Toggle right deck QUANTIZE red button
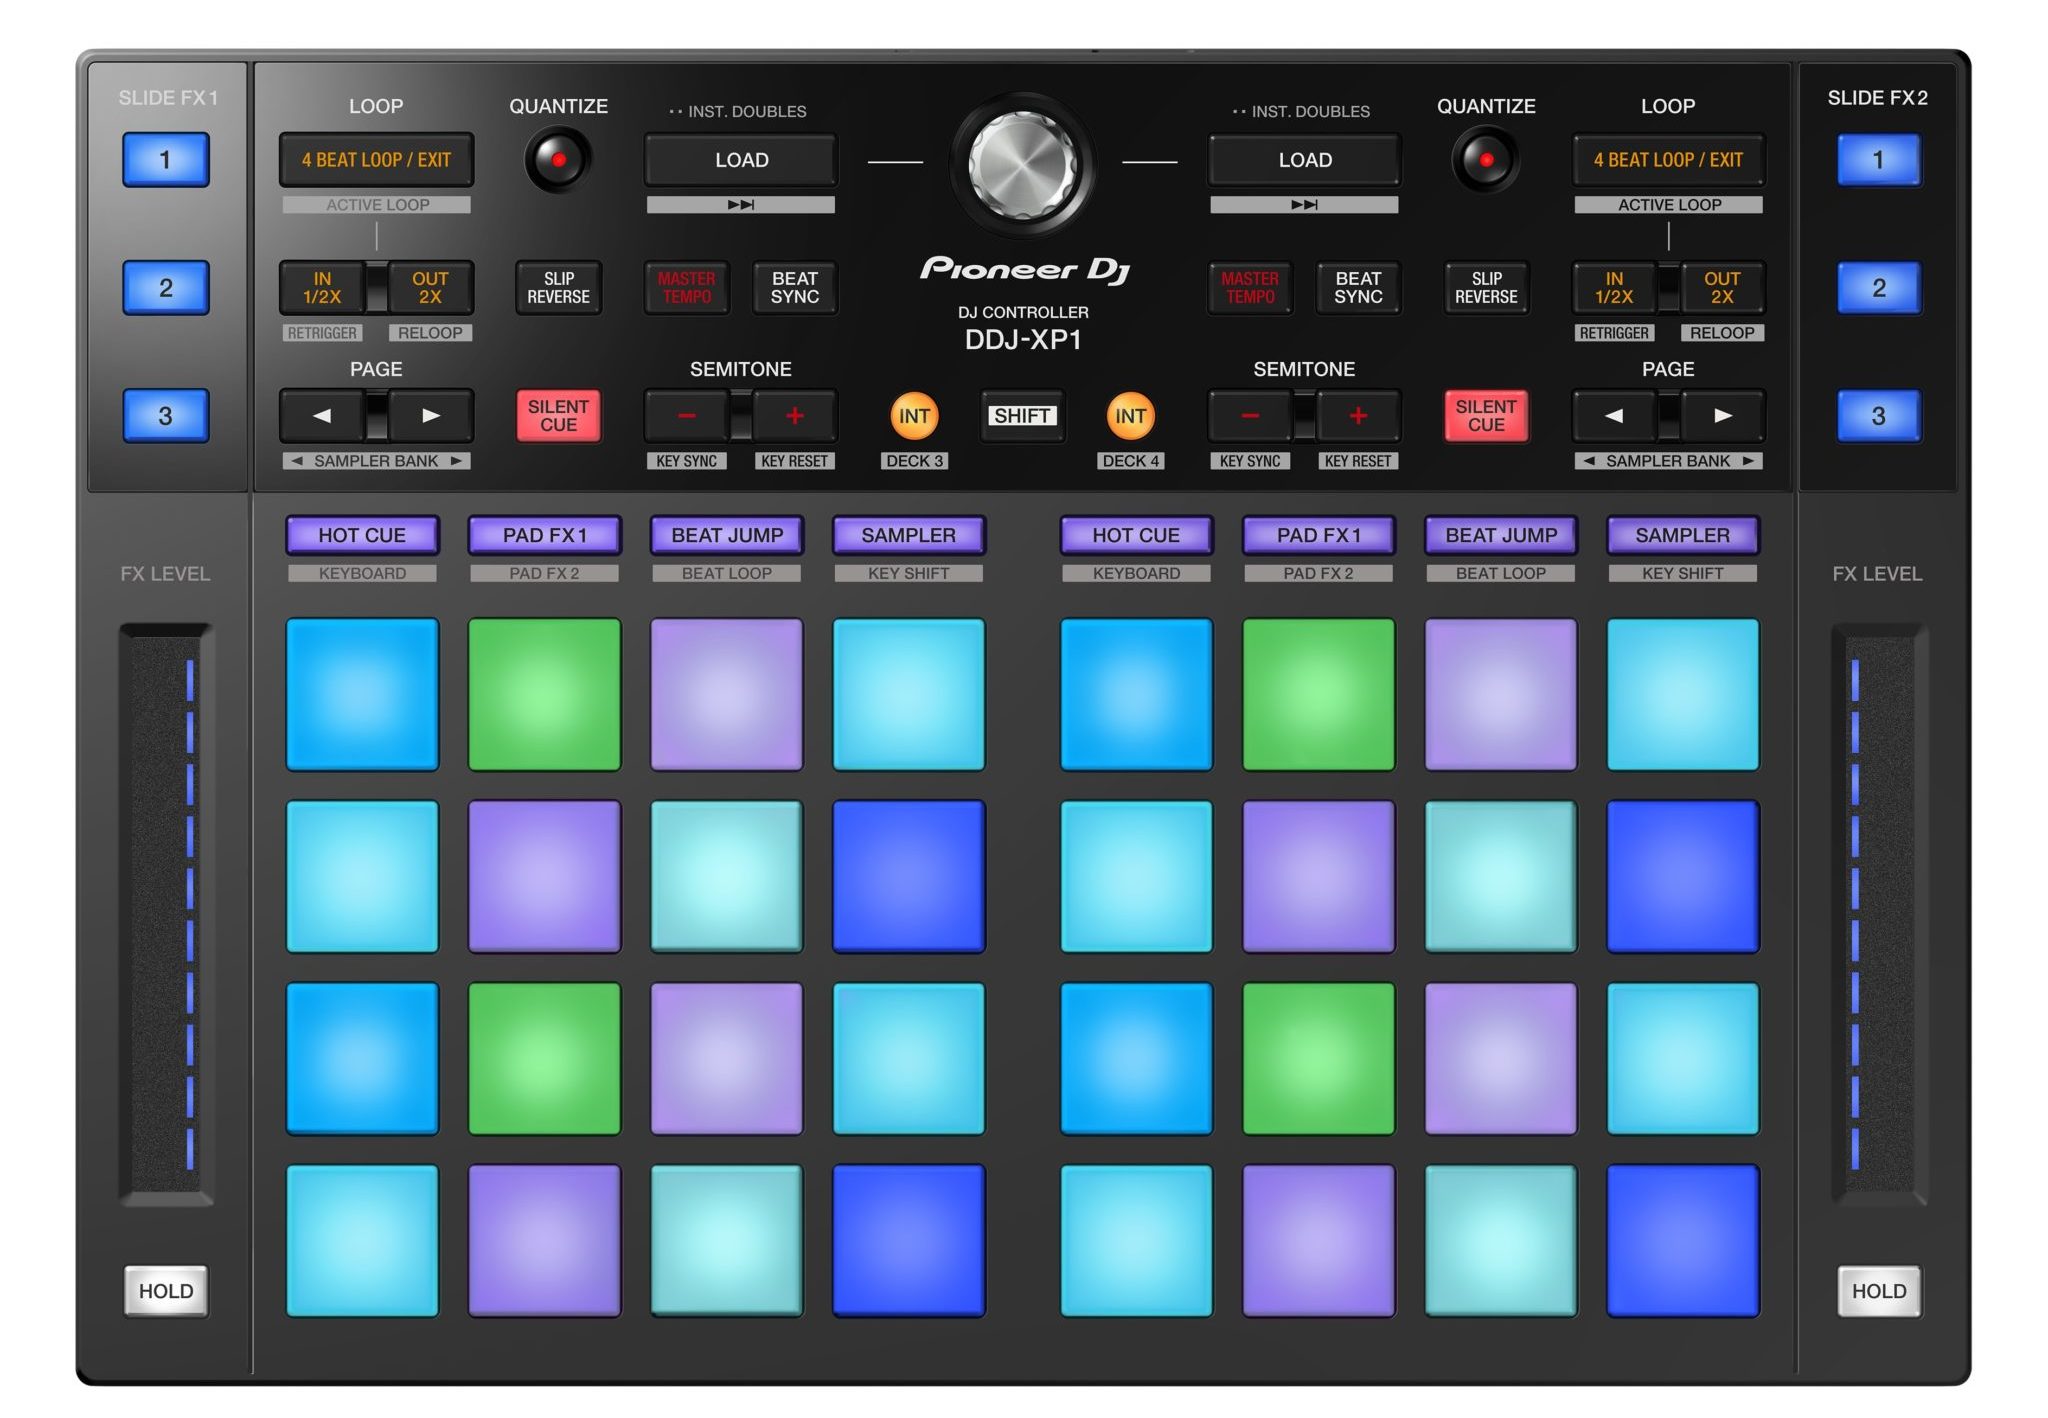 tap(1486, 160)
